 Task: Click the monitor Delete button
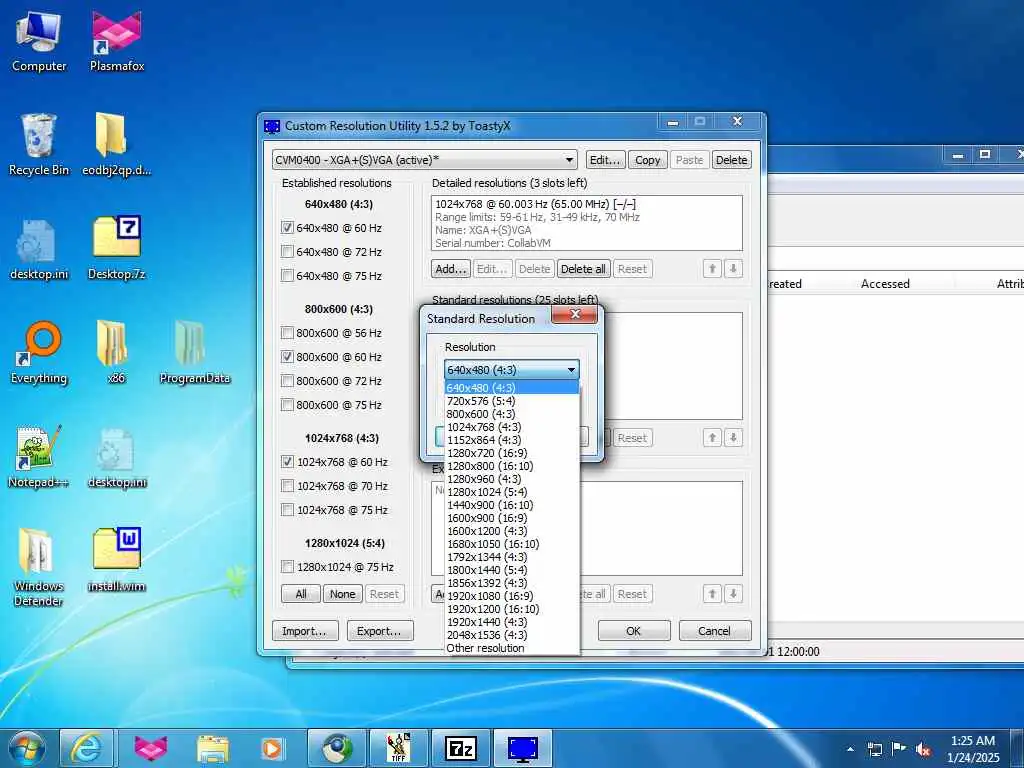click(731, 160)
